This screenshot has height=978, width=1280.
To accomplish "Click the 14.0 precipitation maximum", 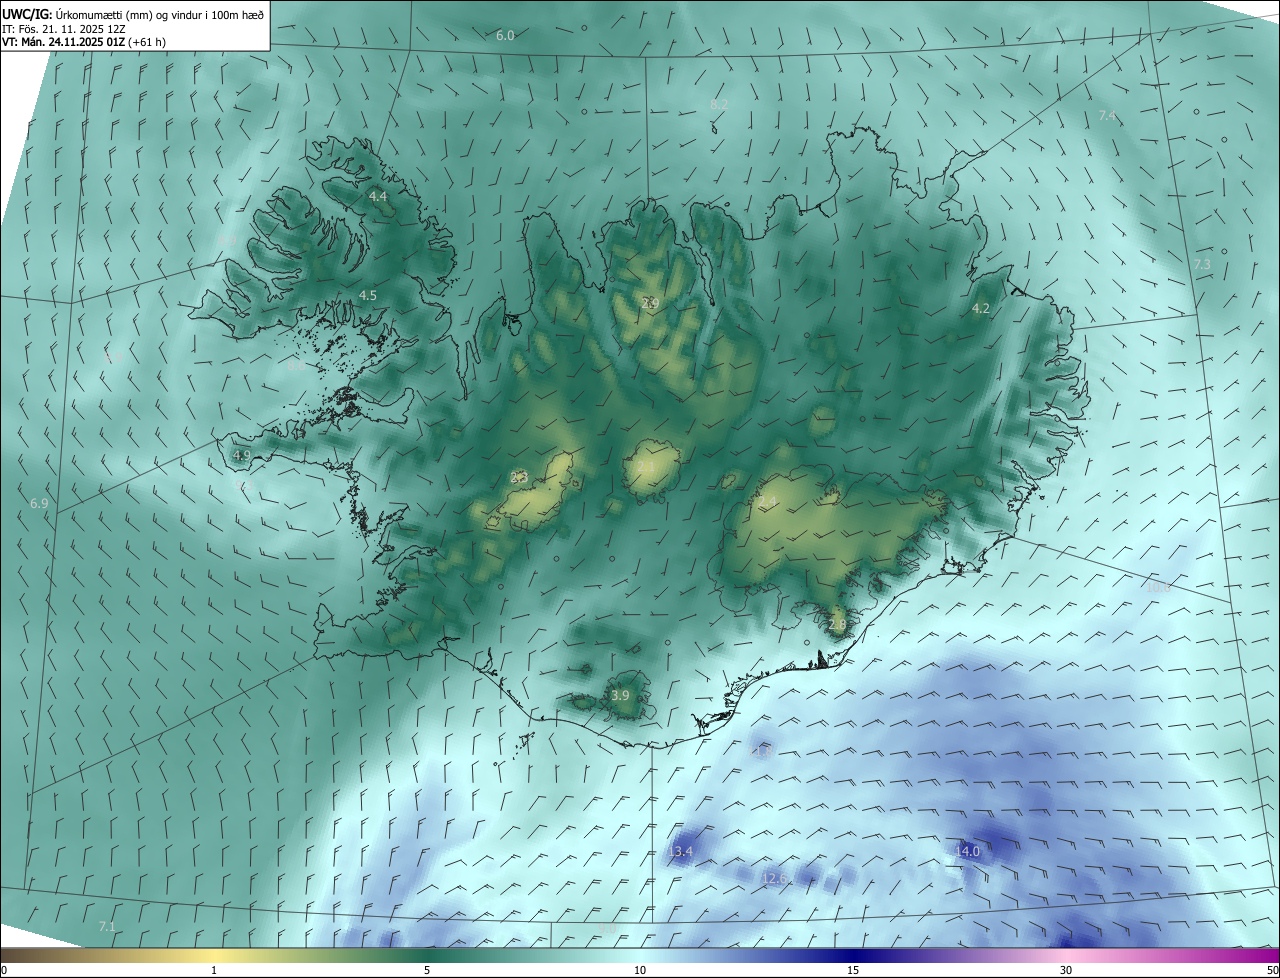I will 968,852.
